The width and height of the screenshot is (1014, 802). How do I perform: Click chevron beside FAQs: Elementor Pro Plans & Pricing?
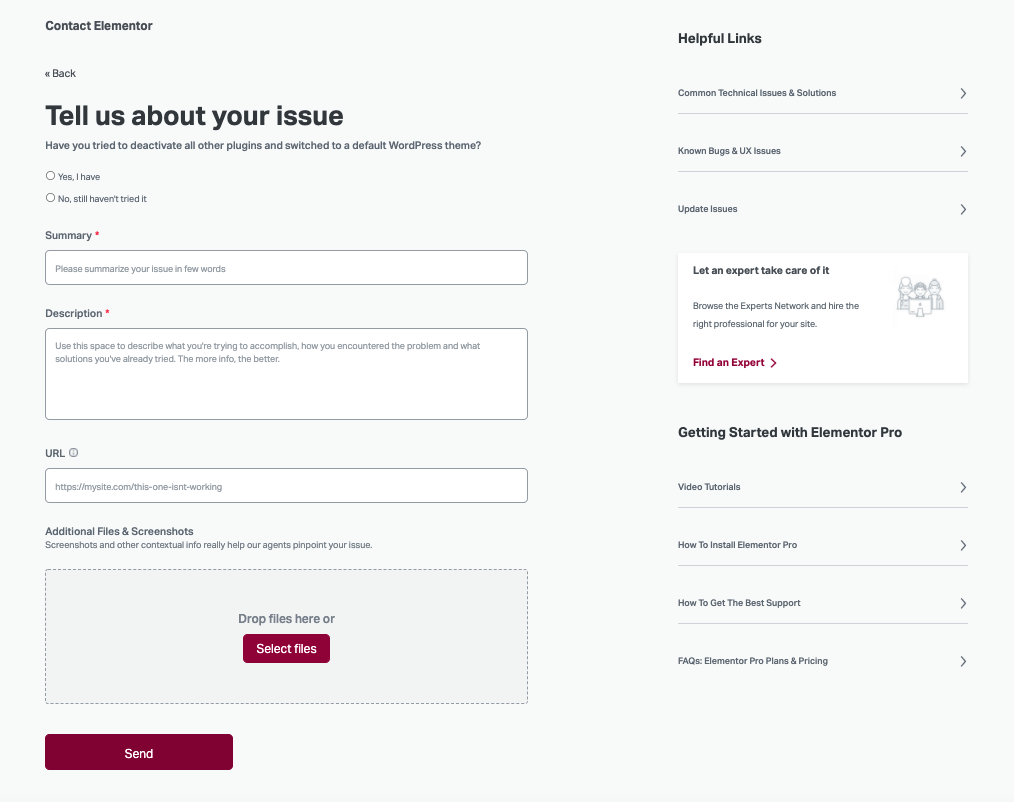pyautogui.click(x=963, y=661)
